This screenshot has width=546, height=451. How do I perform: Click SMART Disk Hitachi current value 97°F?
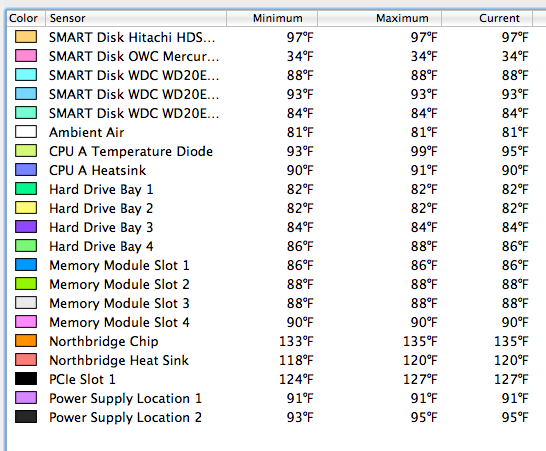pyautogui.click(x=515, y=37)
